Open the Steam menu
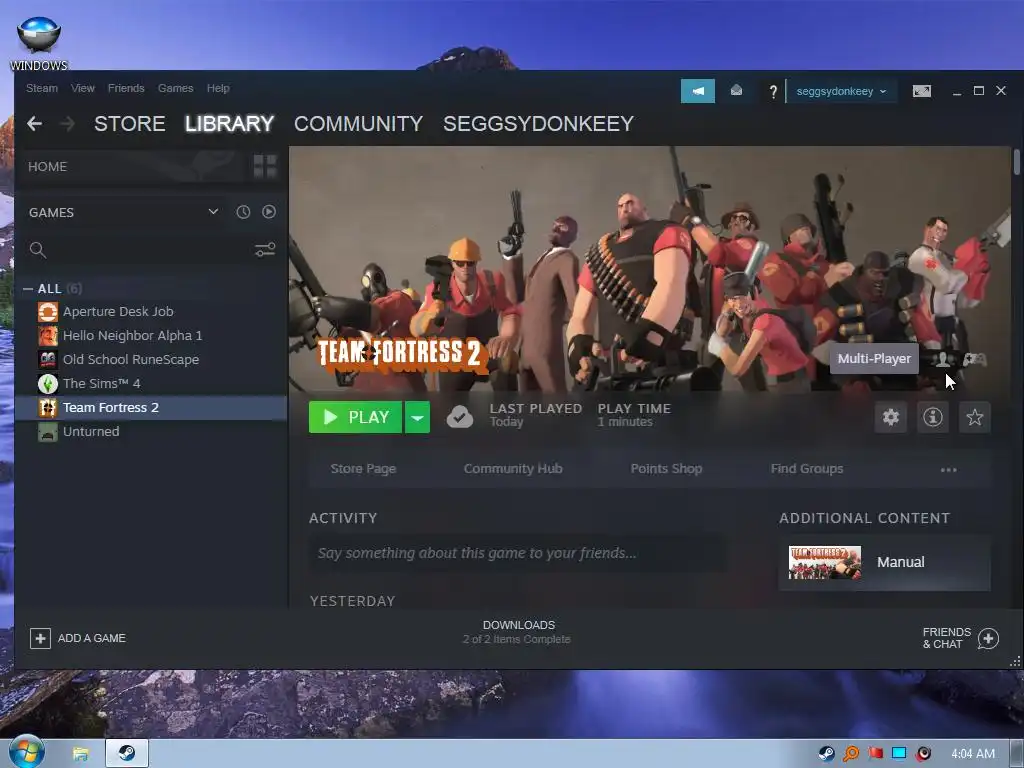The height and width of the screenshot is (768, 1024). click(x=42, y=88)
